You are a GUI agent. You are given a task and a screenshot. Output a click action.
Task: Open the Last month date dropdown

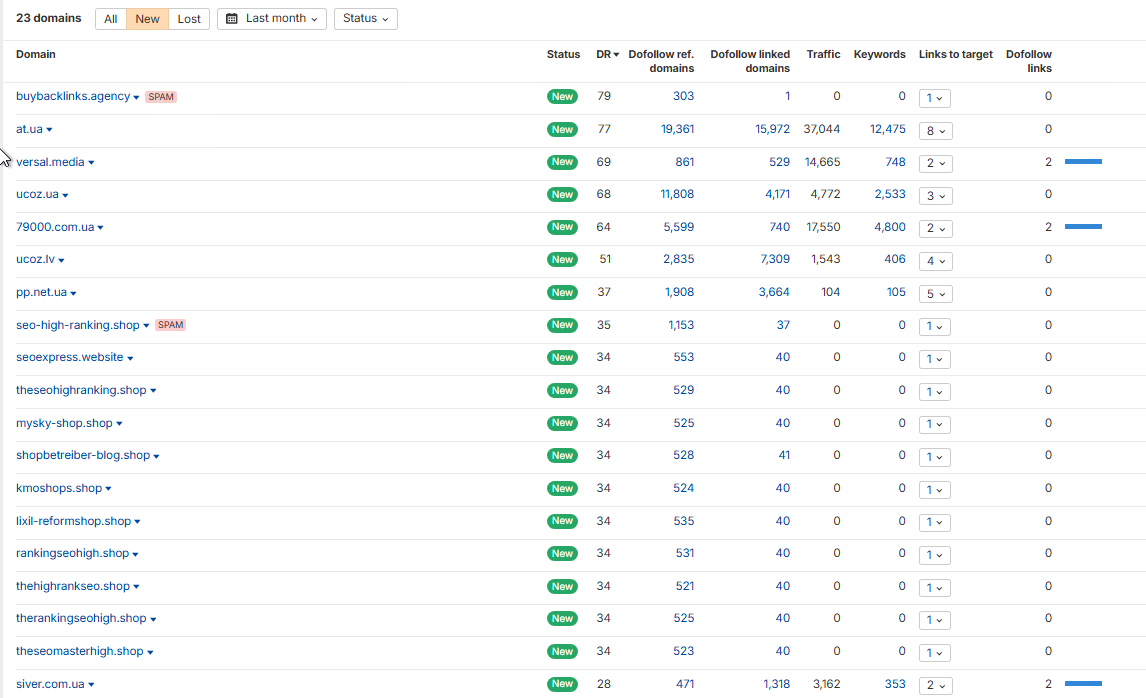[271, 19]
